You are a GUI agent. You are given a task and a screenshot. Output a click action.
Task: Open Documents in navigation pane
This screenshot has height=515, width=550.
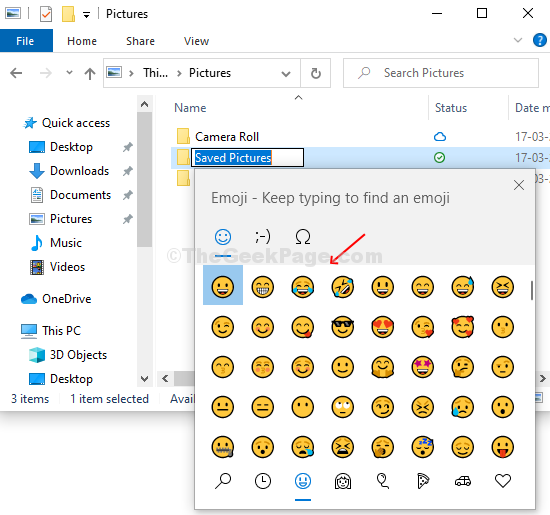pyautogui.click(x=80, y=195)
